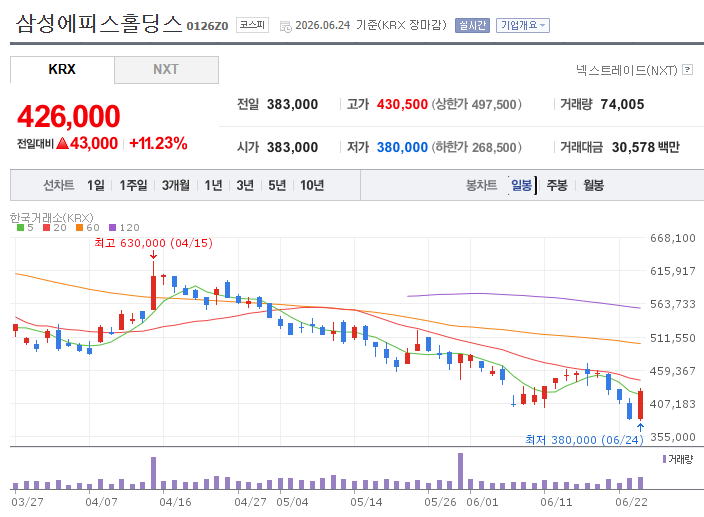Viewport: 704px width, 517px height.
Task: Click the 코스피 market badge
Action: tap(252, 25)
